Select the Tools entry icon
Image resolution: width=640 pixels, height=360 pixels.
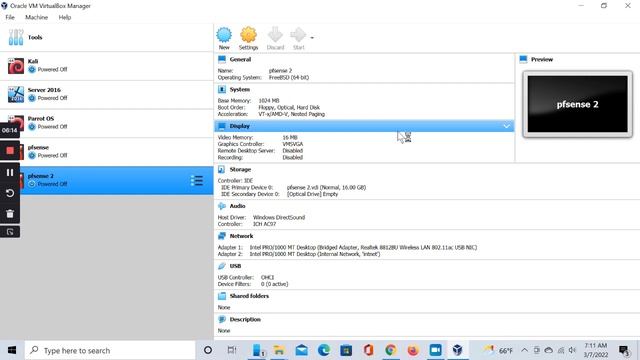coord(16,38)
